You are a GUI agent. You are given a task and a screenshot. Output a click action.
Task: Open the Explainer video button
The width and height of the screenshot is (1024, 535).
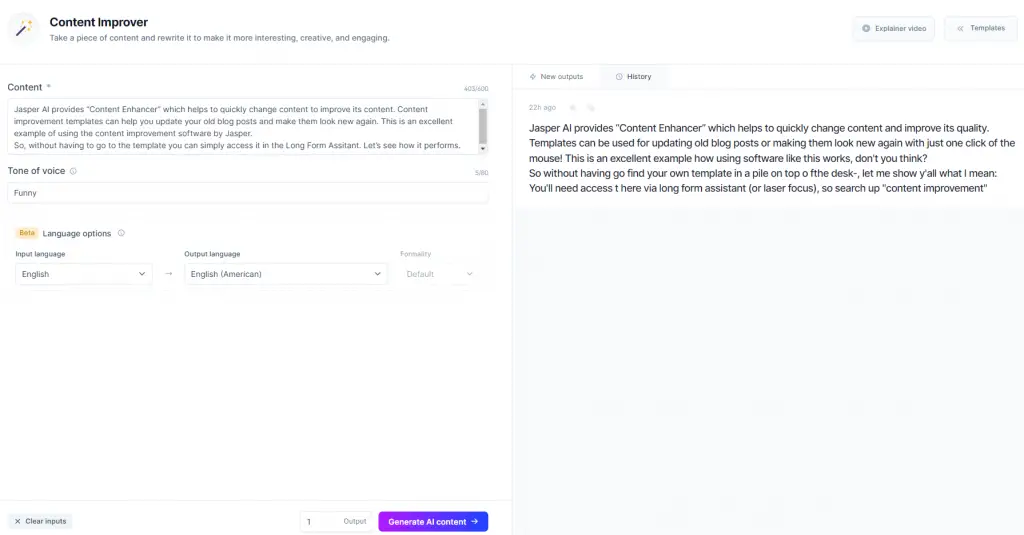(893, 29)
